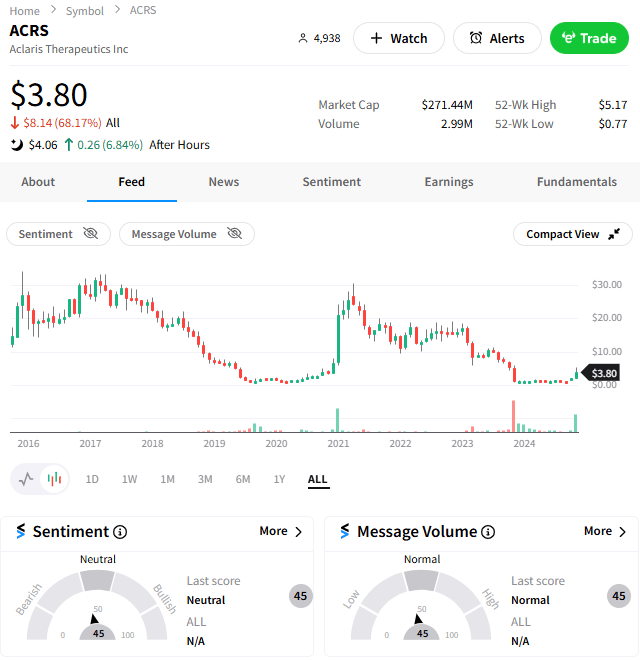Click the tall red volume bar before 2024
The image size is (640, 660).
coord(513,416)
